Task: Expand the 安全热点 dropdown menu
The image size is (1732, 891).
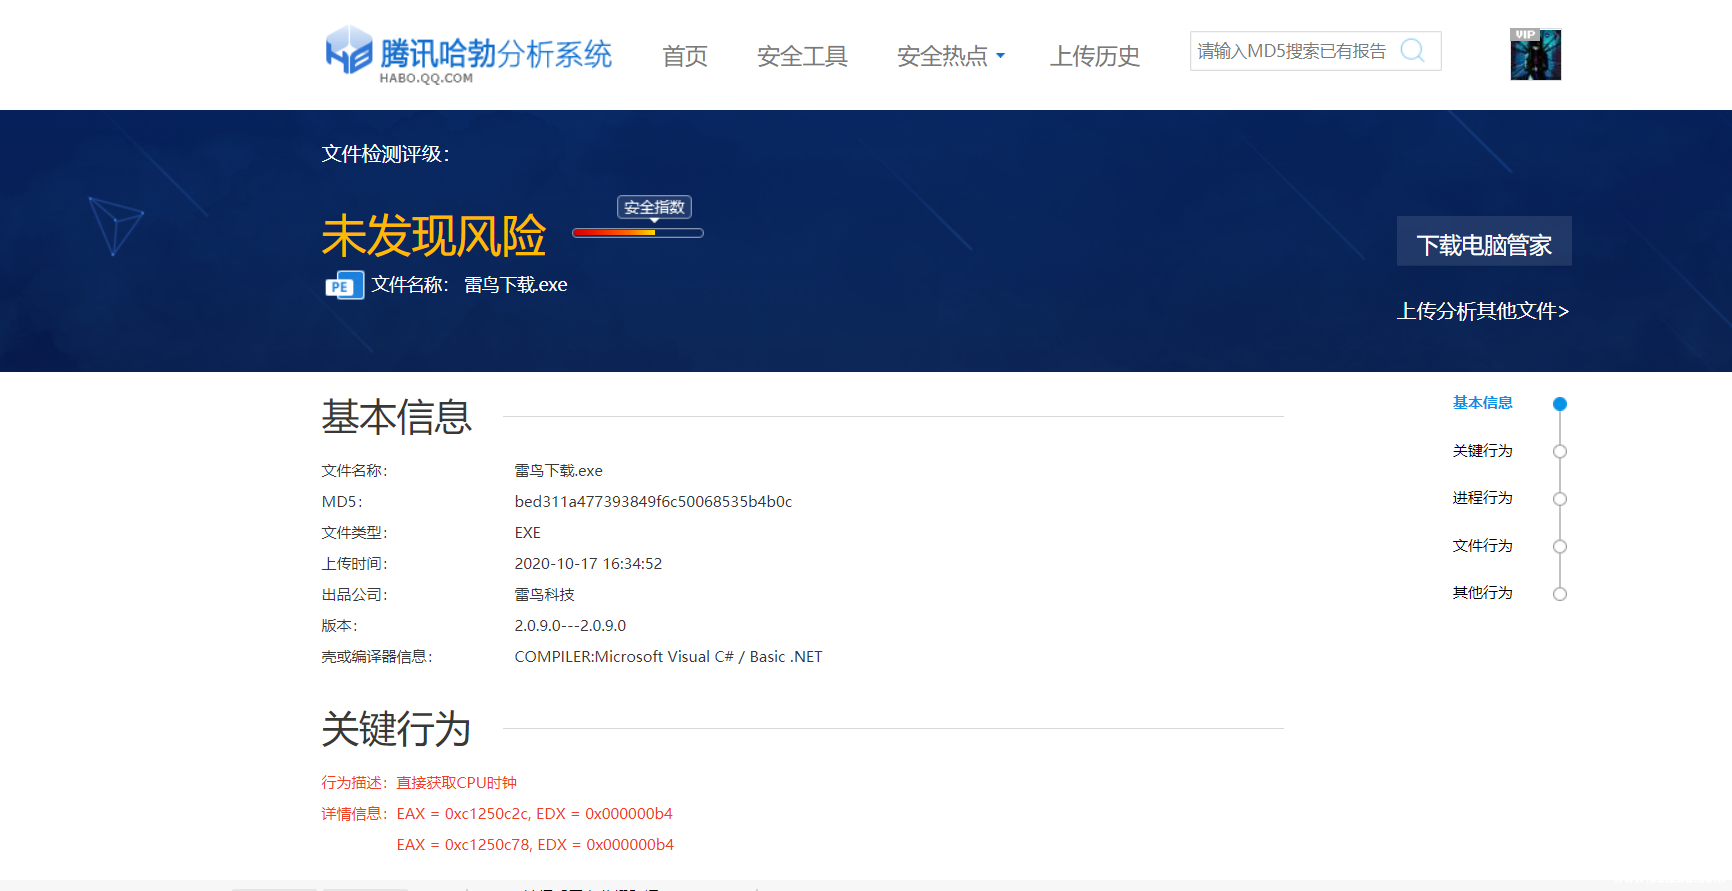Action: click(950, 56)
